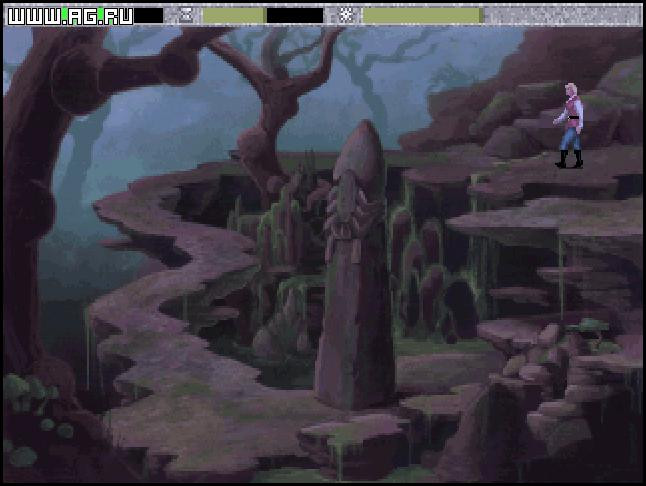Click the mana bar beside the starburst icon
646x486 pixels.
click(x=423, y=16)
